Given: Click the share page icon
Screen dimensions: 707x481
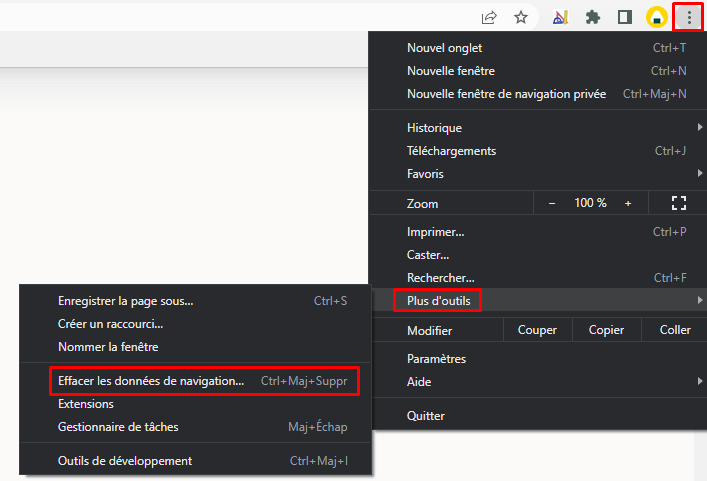Looking at the screenshot, I should pos(489,17).
